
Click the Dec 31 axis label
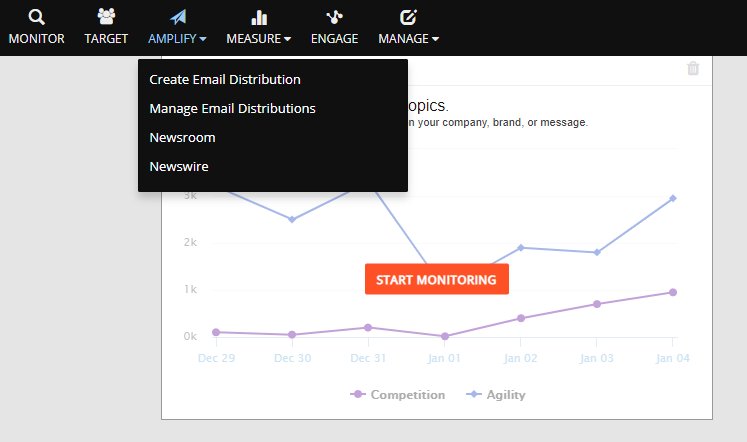coord(368,358)
